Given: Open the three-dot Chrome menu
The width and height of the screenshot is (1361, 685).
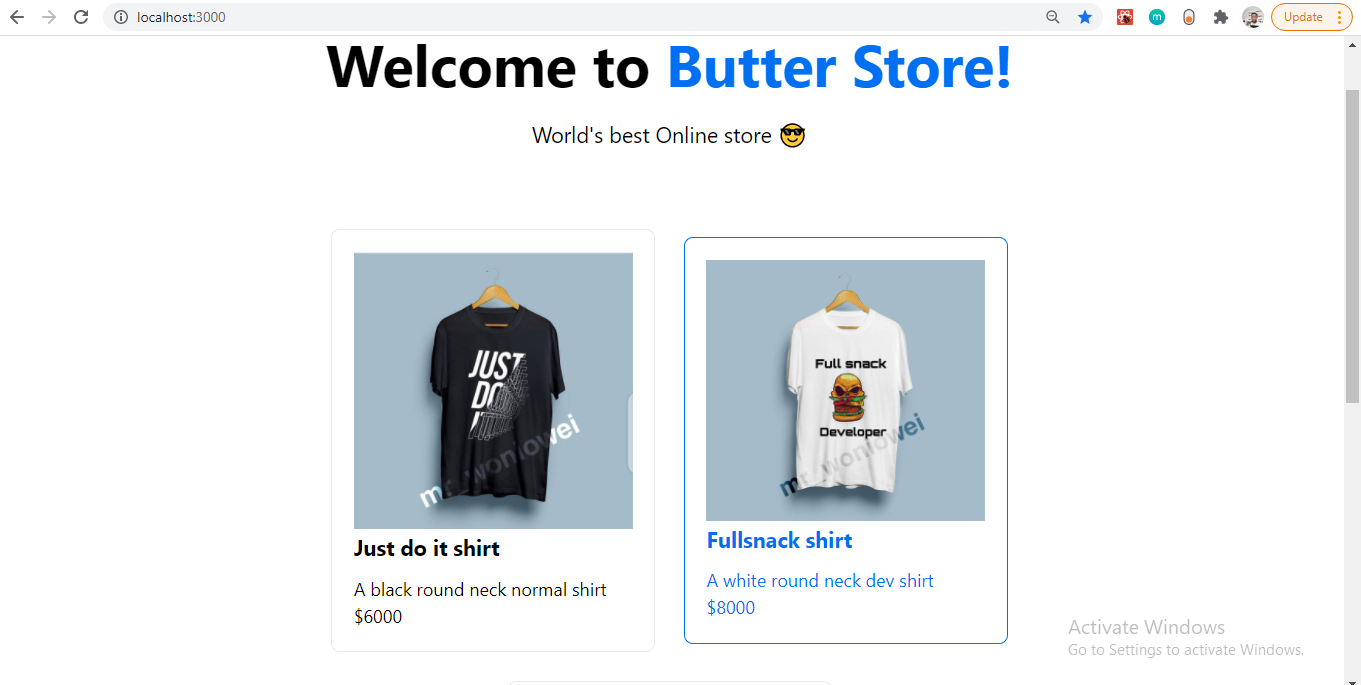Looking at the screenshot, I should point(1340,17).
